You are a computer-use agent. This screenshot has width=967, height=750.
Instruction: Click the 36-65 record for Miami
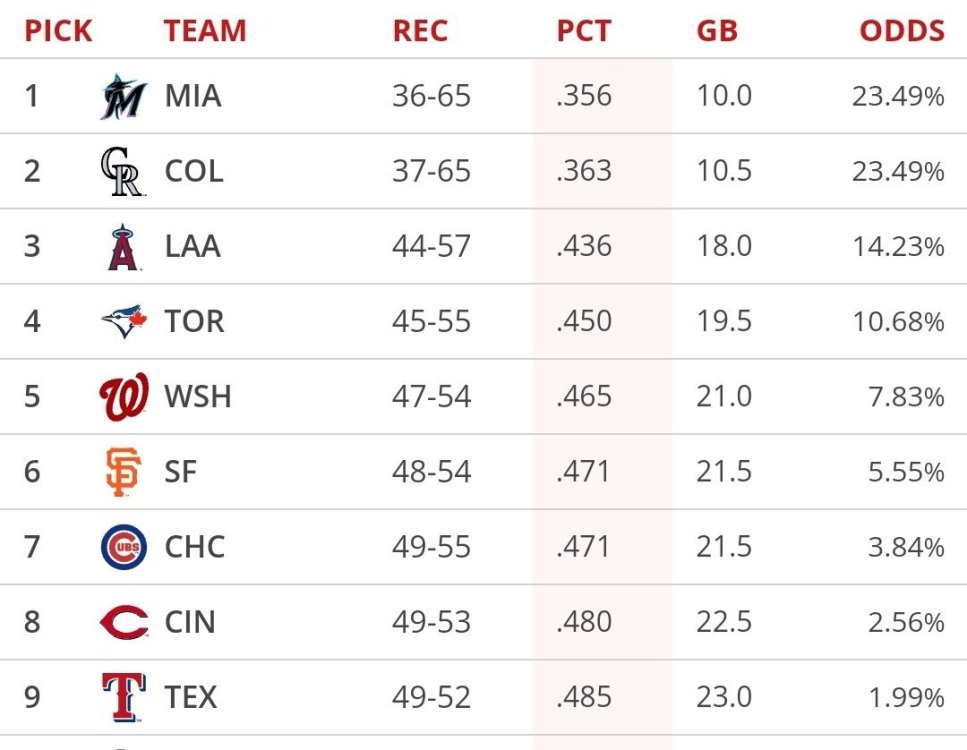(x=431, y=97)
